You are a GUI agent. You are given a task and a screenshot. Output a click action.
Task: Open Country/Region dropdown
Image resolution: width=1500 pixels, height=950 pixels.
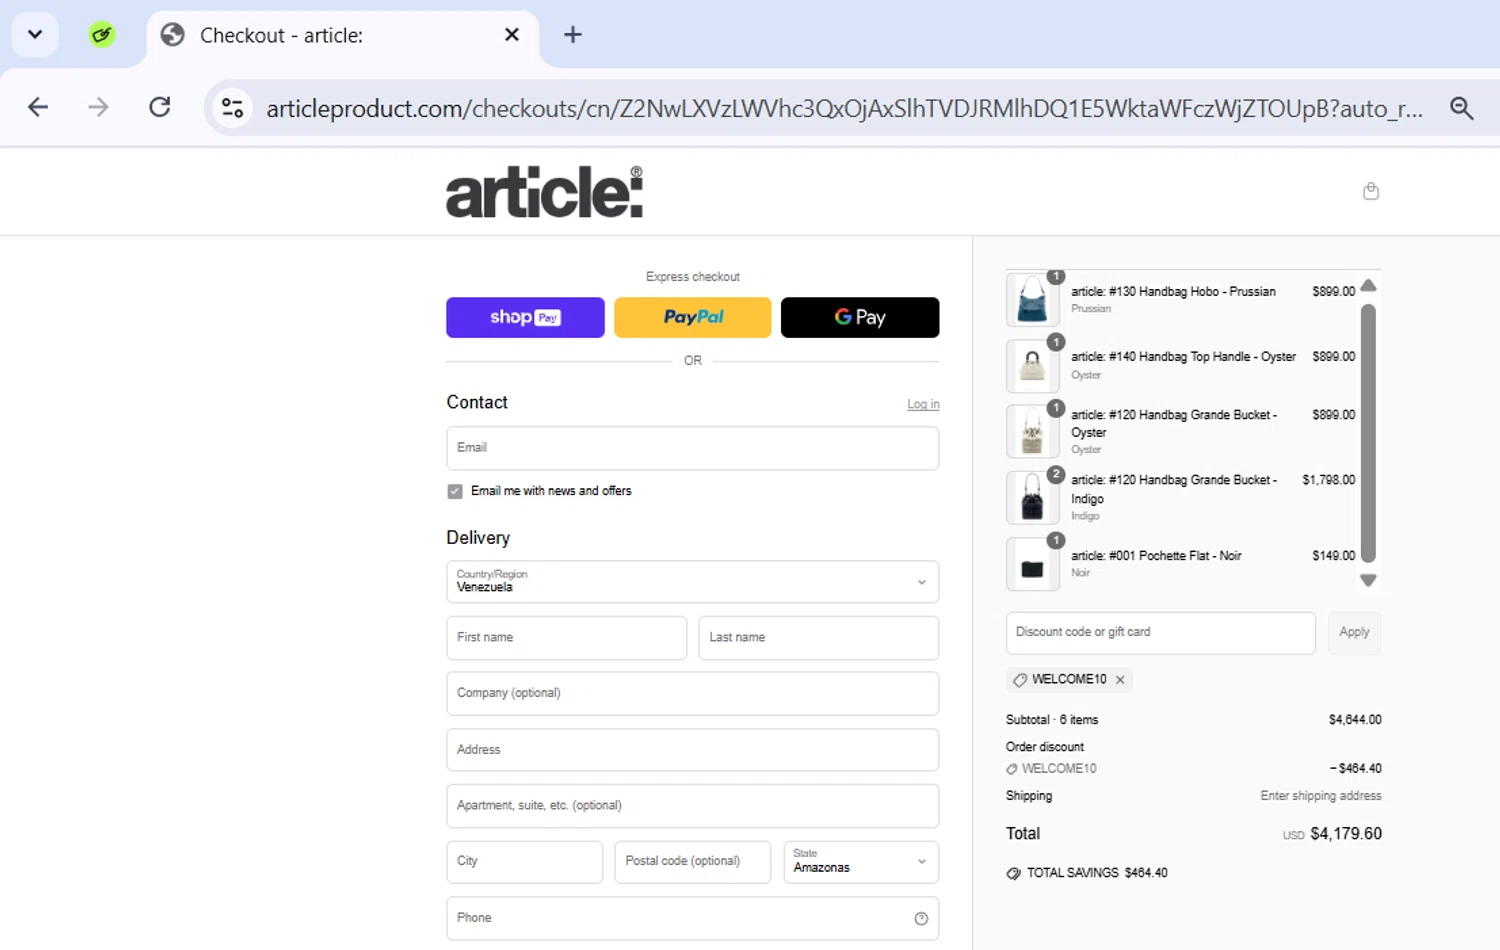[x=693, y=581]
